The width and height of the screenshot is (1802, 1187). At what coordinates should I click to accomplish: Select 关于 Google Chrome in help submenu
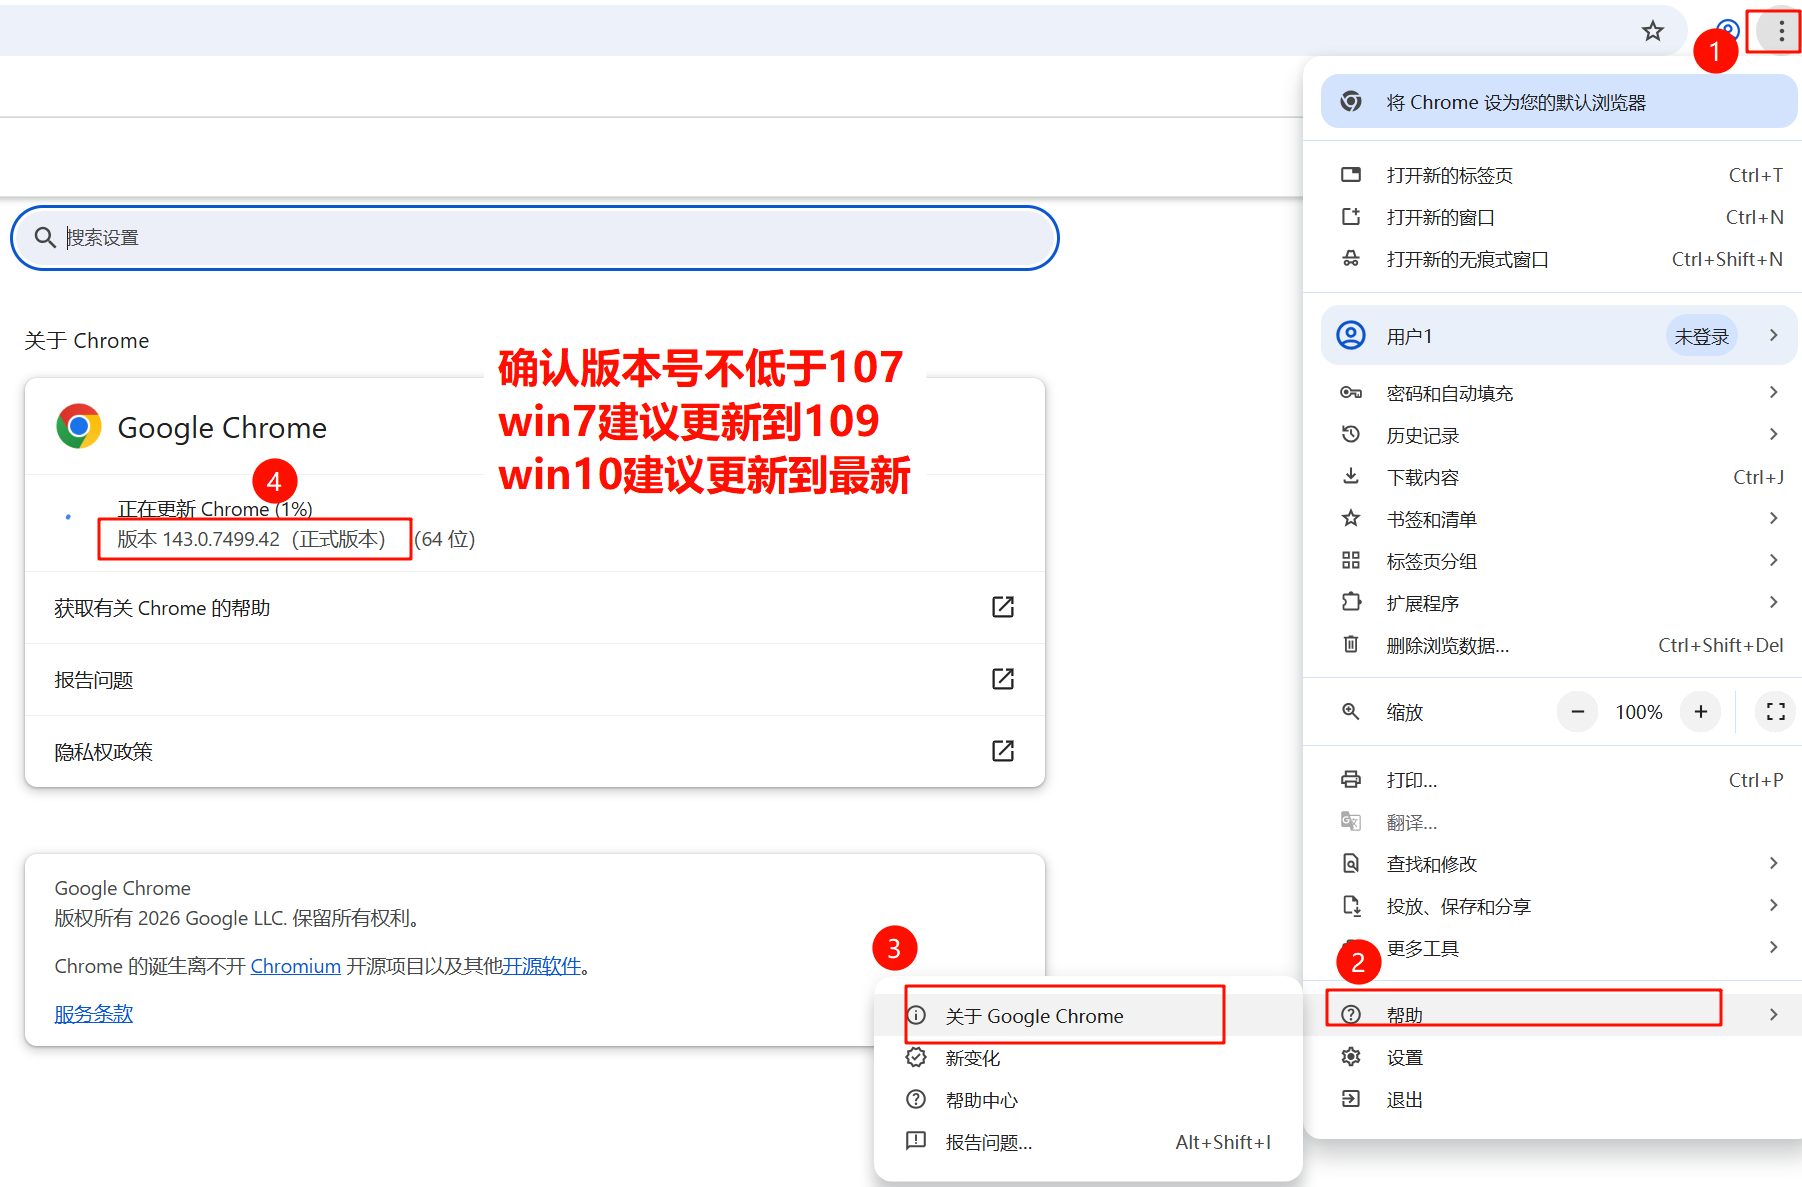[x=1035, y=1016]
